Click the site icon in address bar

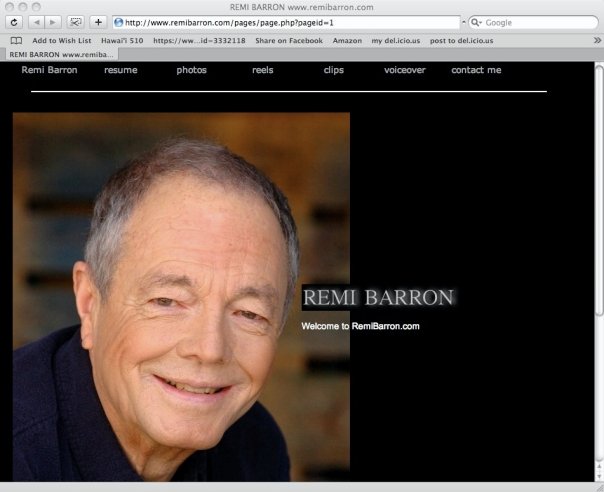pos(119,22)
